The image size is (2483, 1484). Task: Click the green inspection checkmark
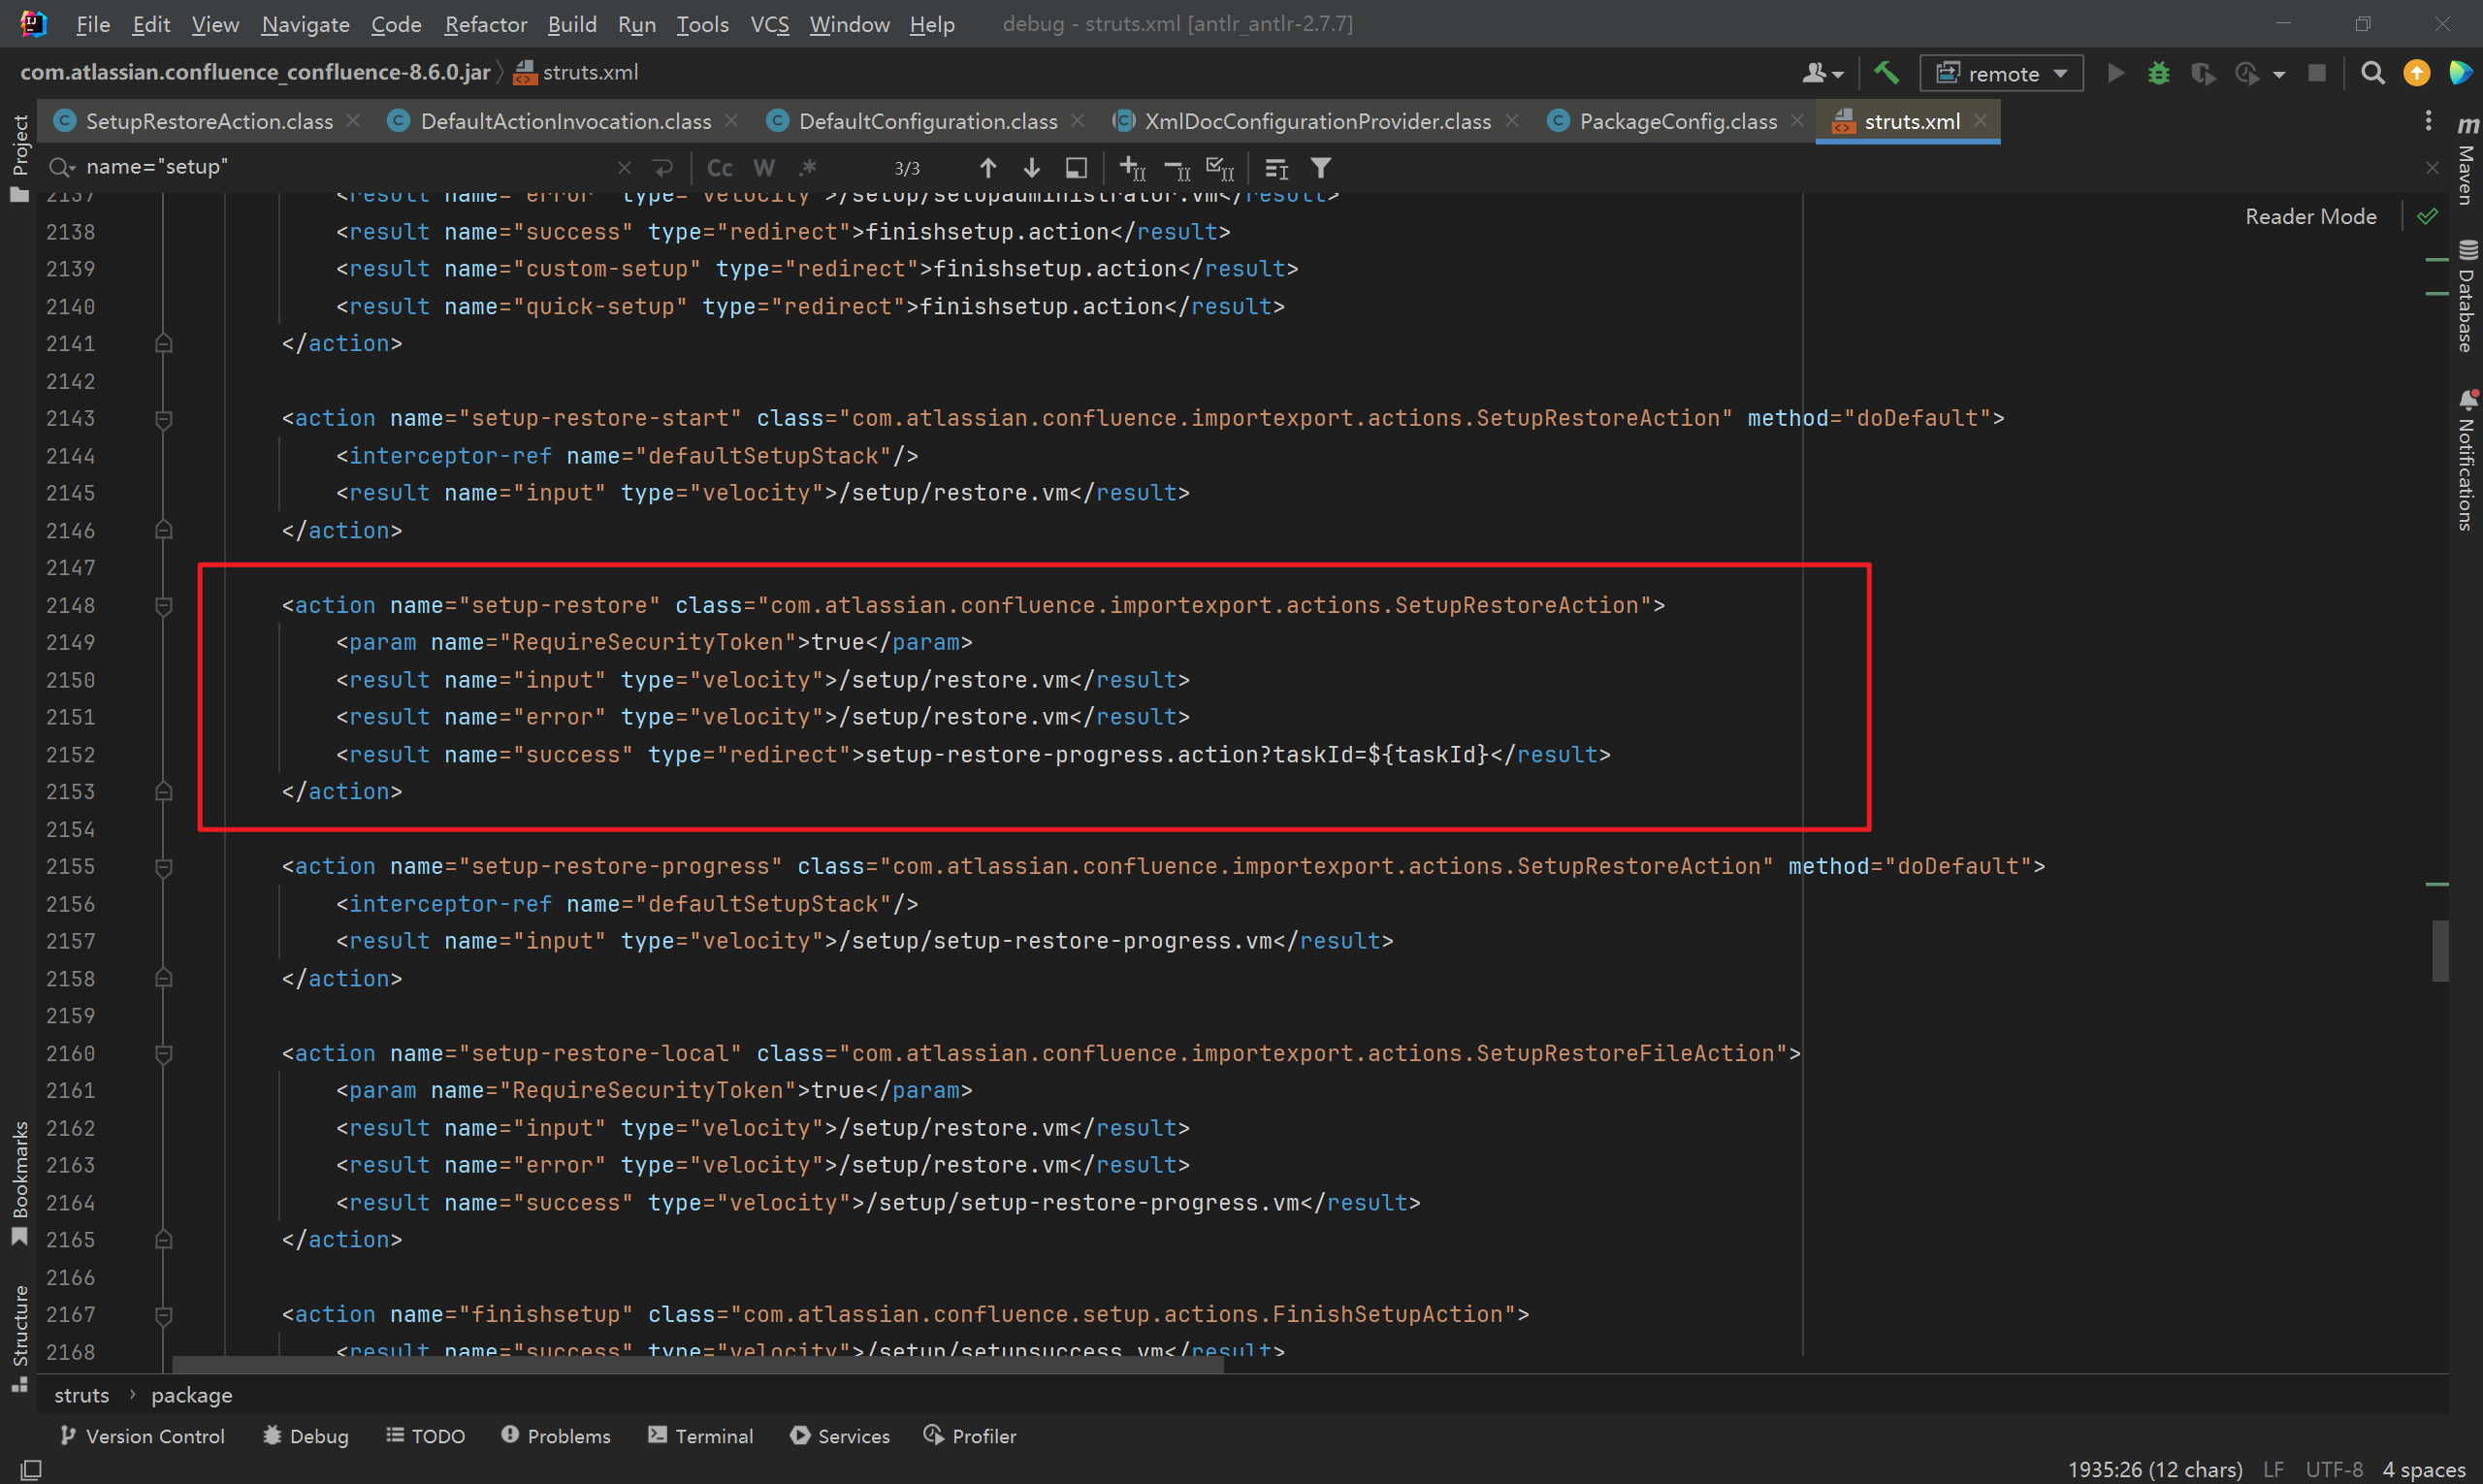tap(2427, 216)
